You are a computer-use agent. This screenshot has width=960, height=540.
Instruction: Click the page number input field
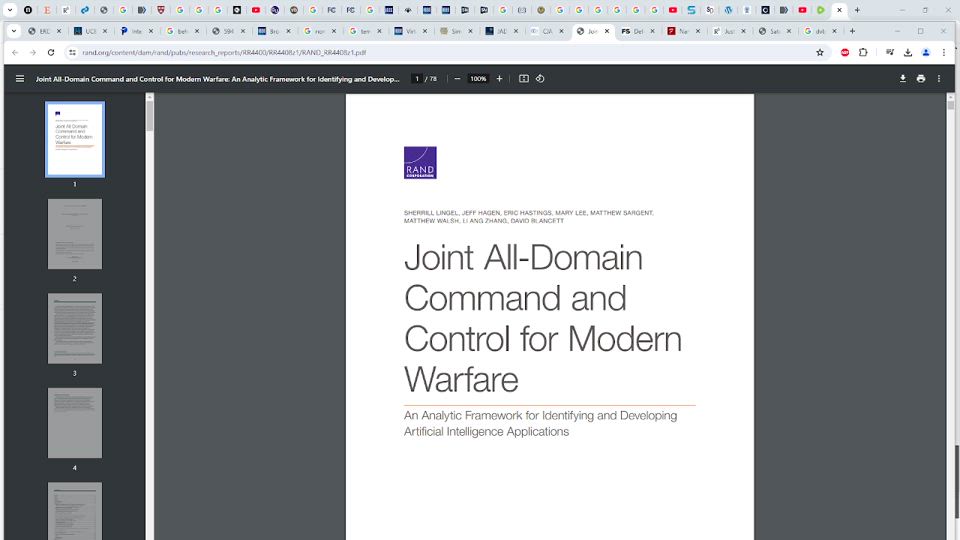(417, 79)
